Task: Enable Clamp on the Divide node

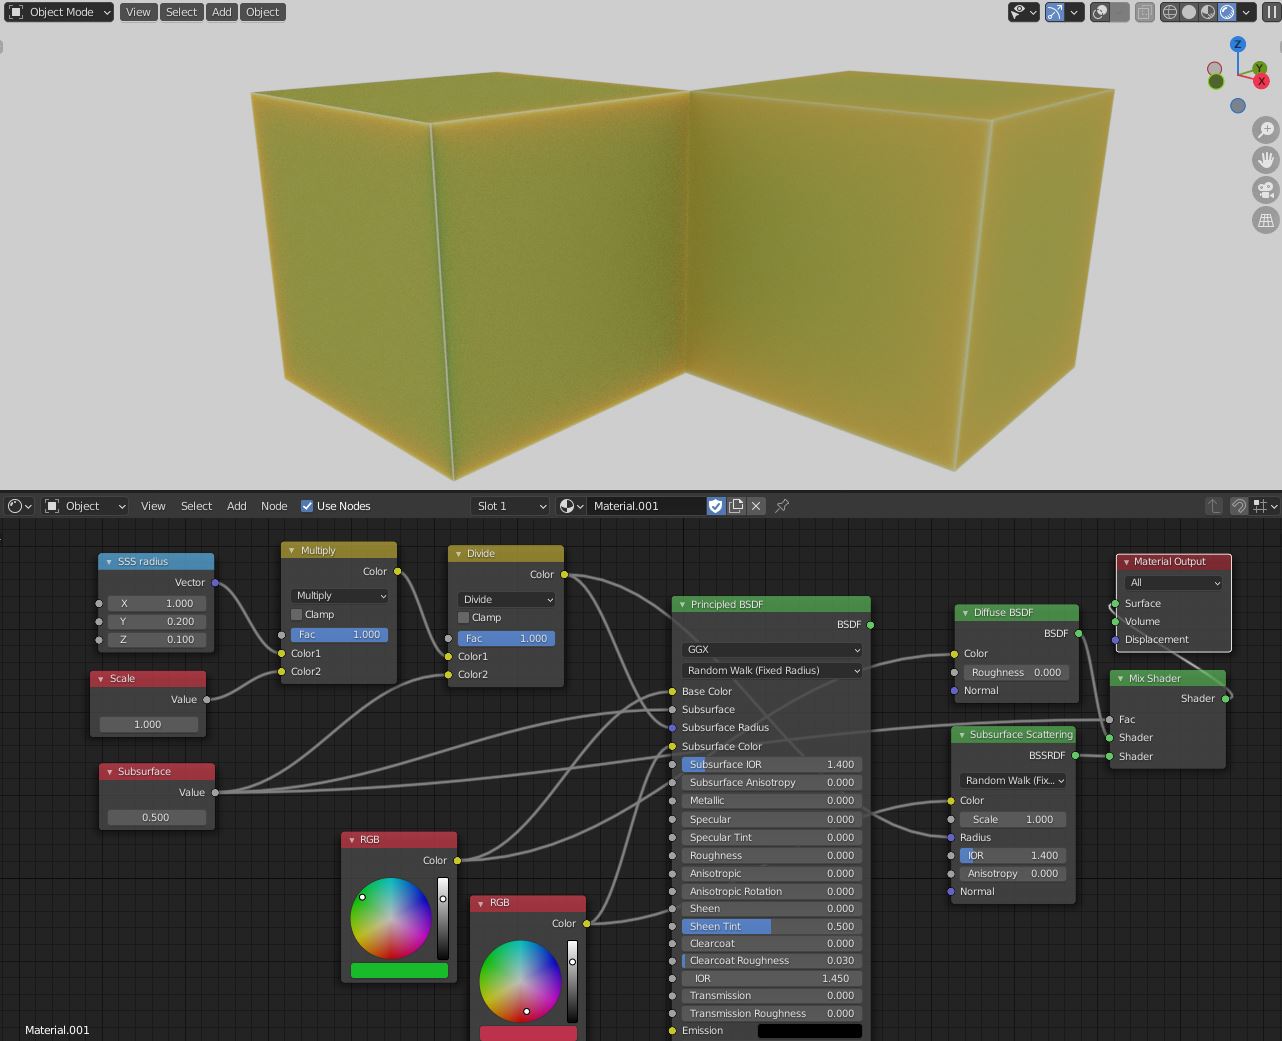Action: [464, 617]
